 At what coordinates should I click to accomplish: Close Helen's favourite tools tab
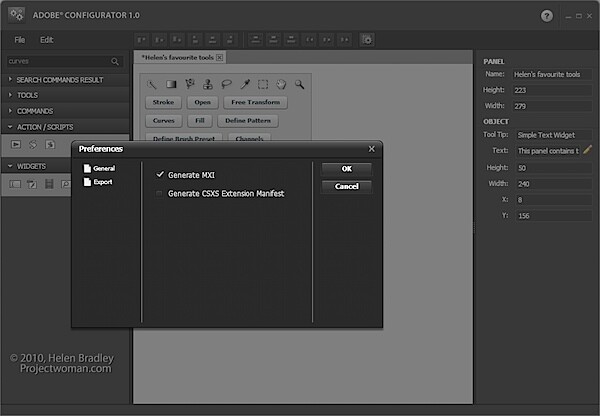tap(219, 57)
